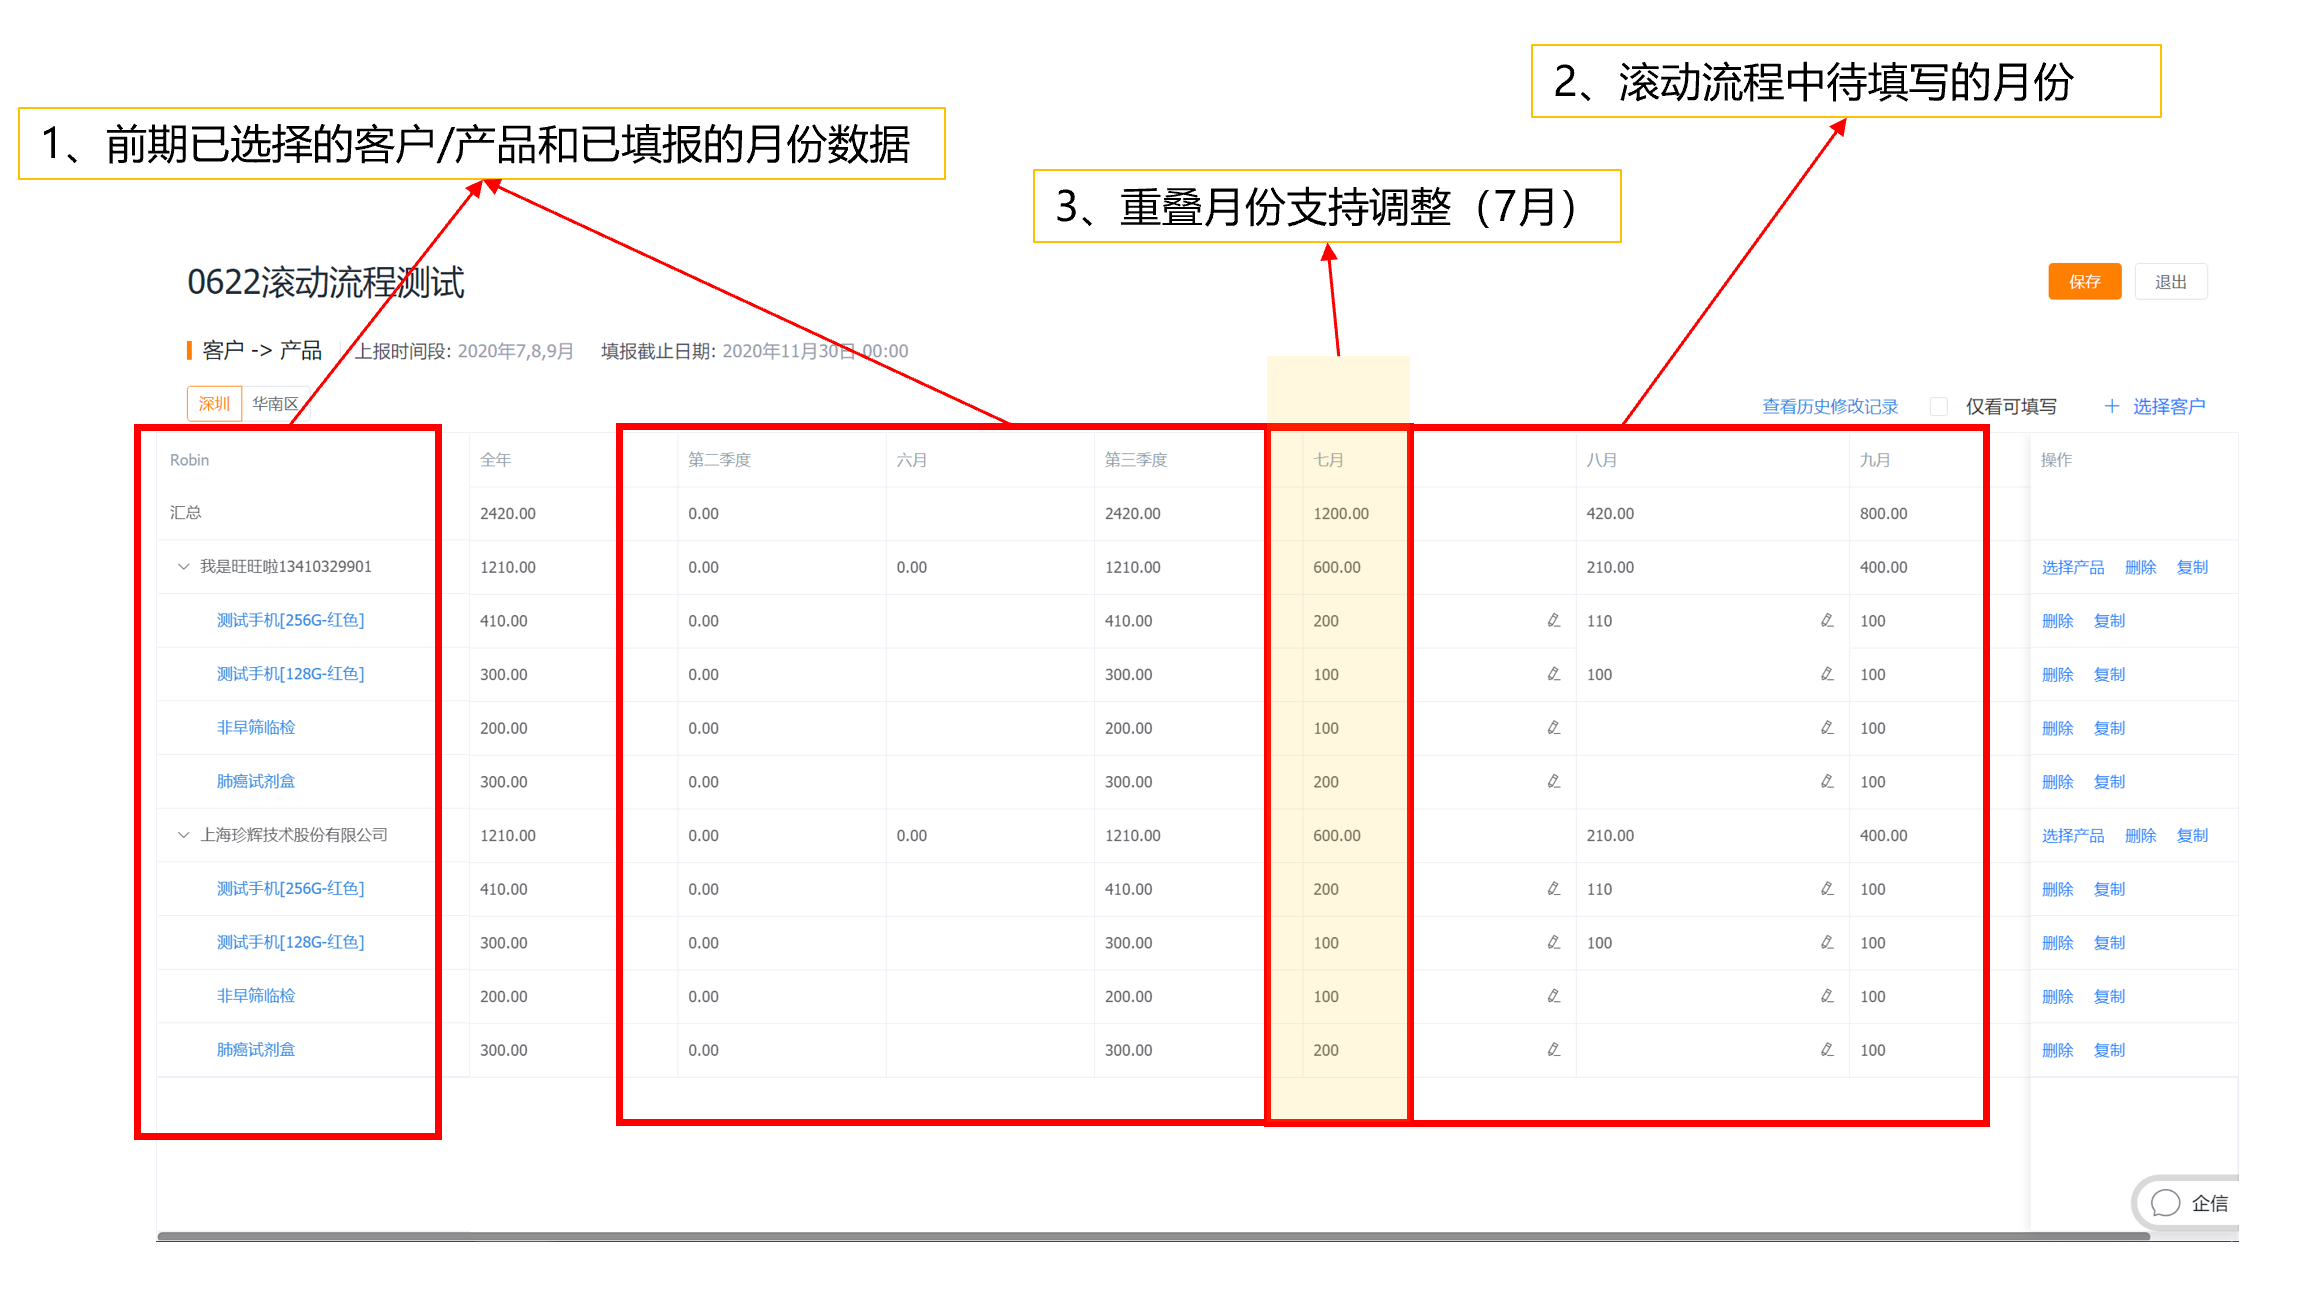The height and width of the screenshot is (1306, 2314).
Task: Collapse the 我是旺旺啦13410329901 customer row
Action: (x=183, y=567)
